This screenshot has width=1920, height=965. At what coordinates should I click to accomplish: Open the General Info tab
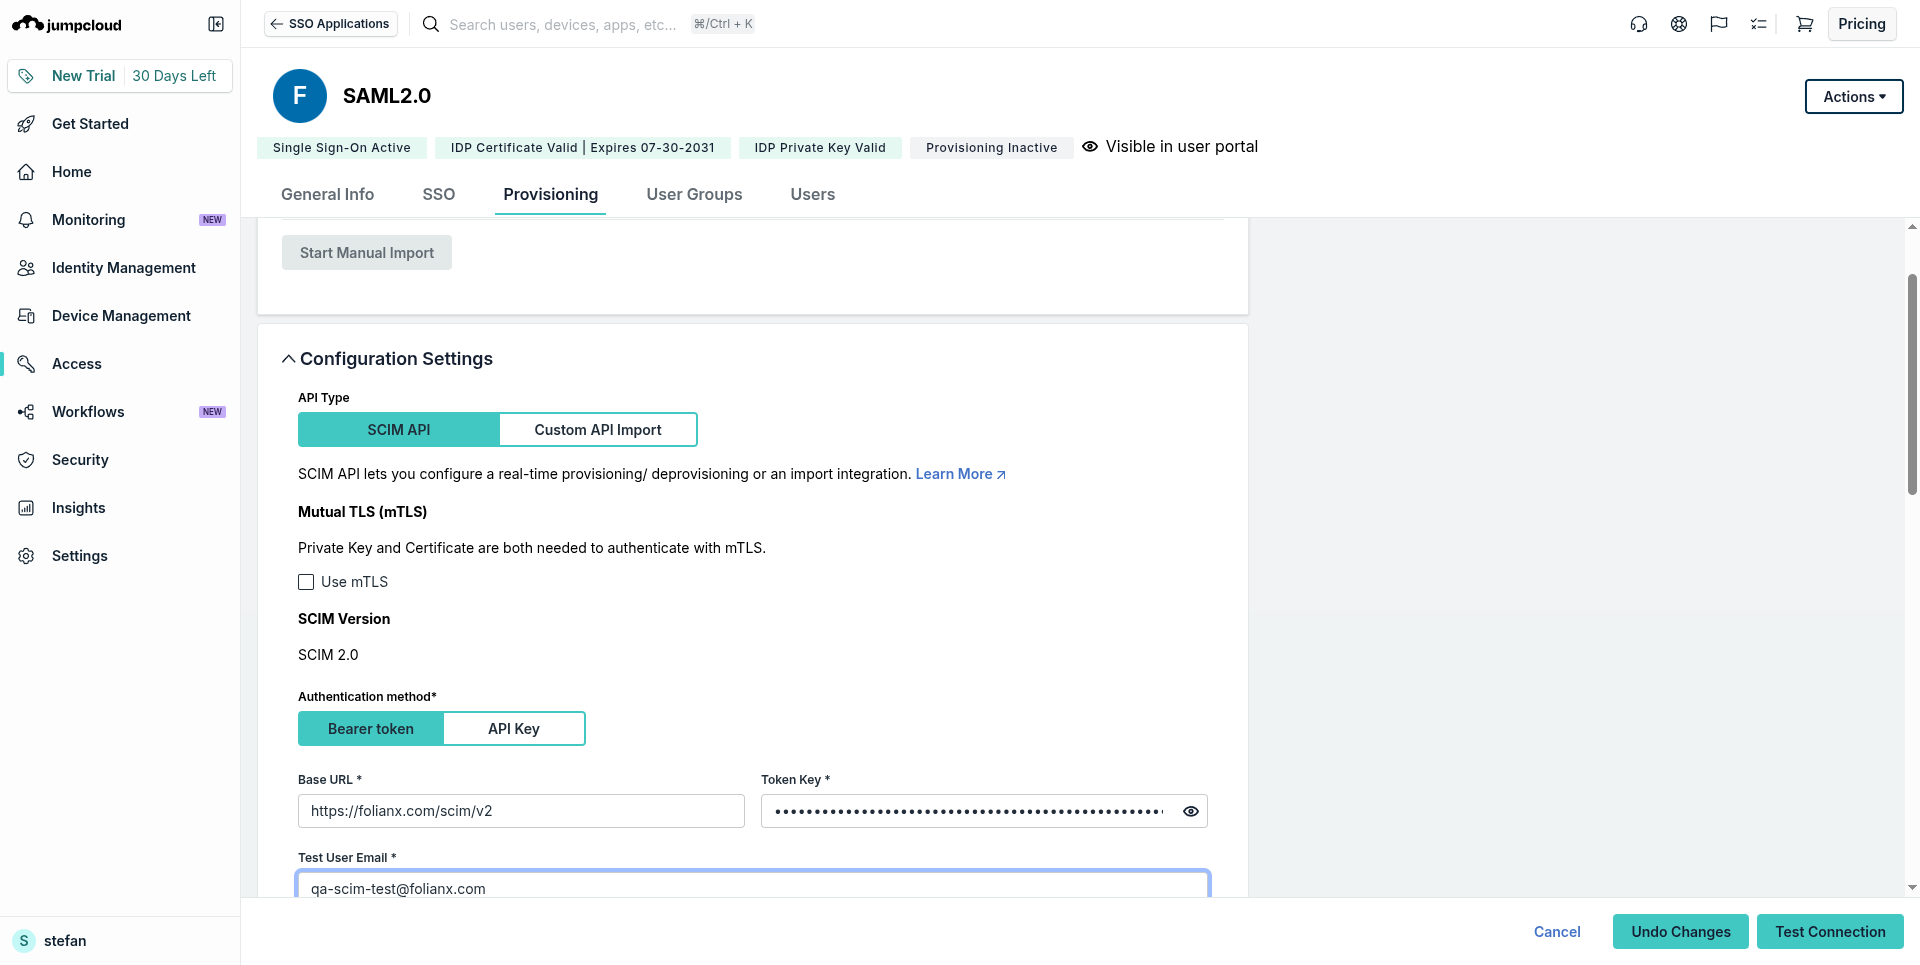point(328,194)
